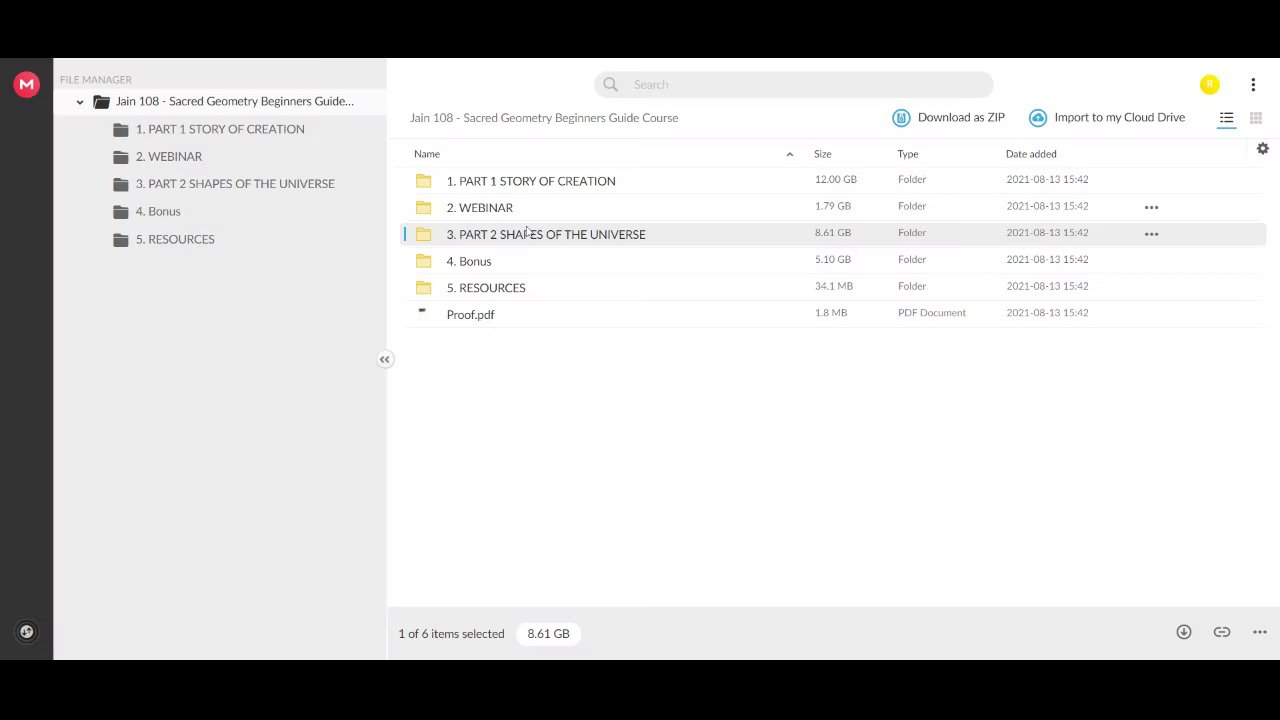
Task: Click the '8.61 GB' selection size badge
Action: 548,634
